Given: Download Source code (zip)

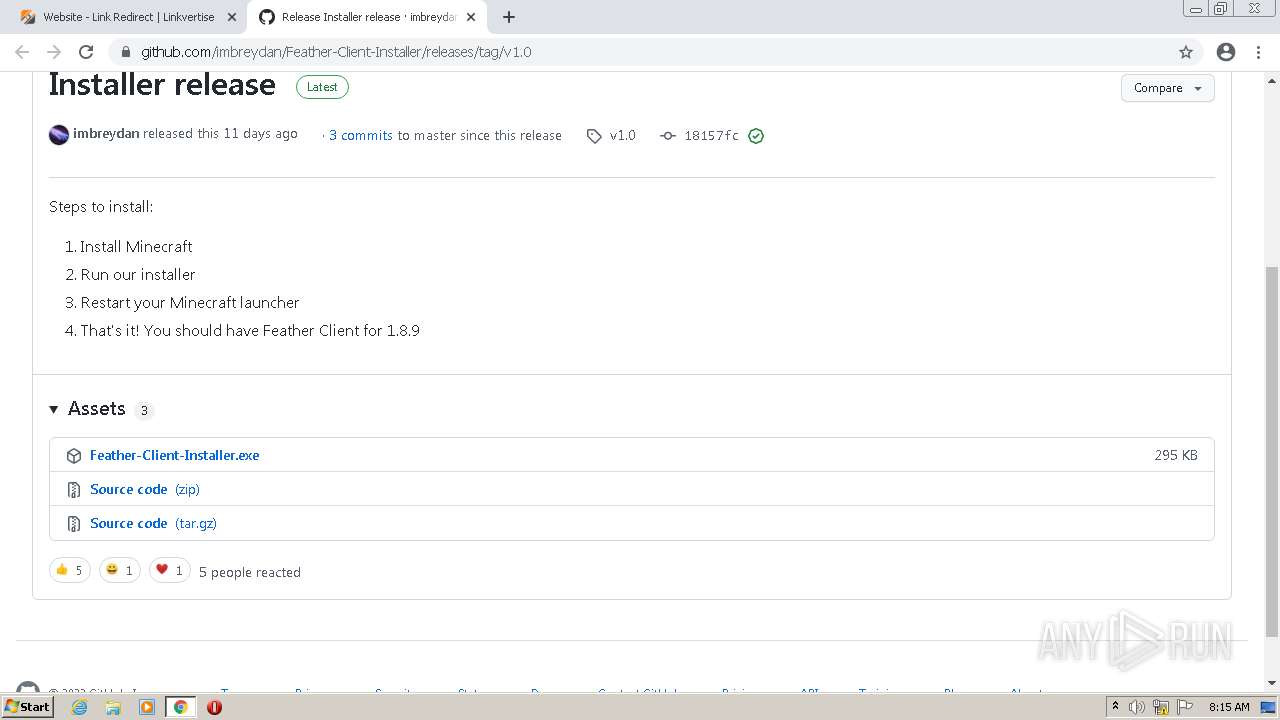Looking at the screenshot, I should [145, 489].
